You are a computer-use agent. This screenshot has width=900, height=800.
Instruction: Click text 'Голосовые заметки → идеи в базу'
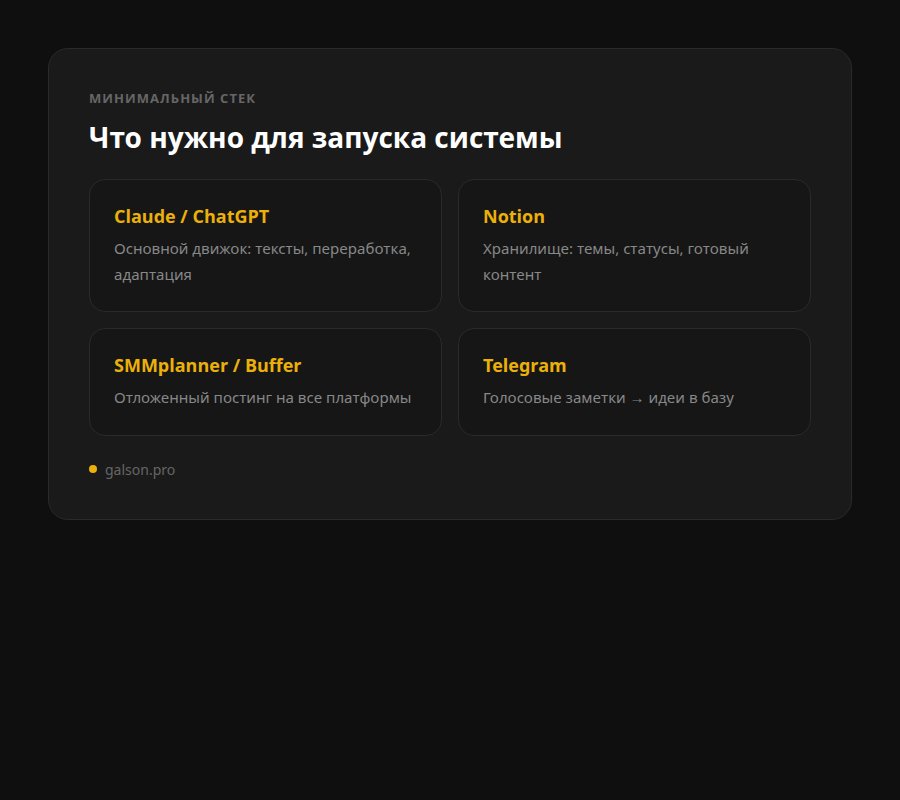pos(608,398)
